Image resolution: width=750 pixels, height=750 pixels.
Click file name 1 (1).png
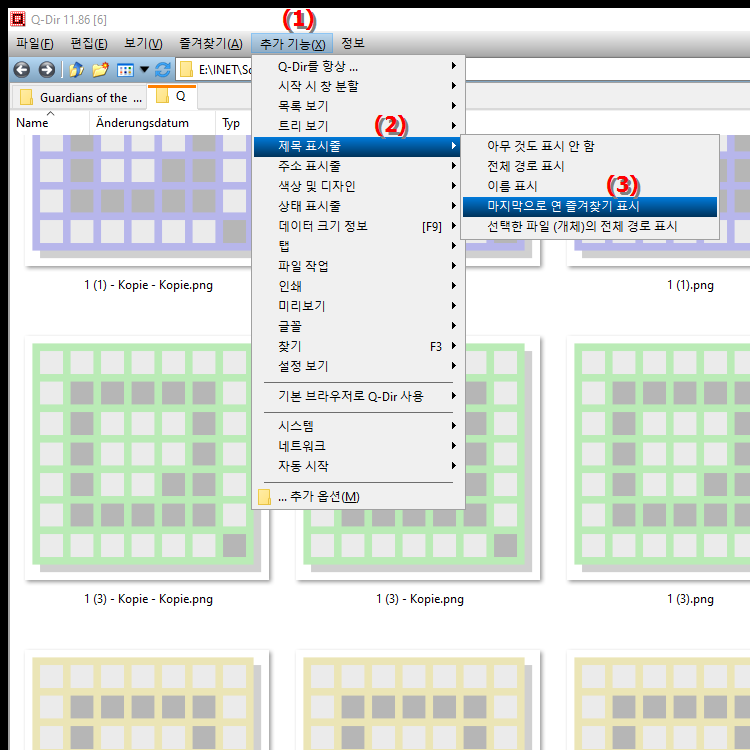click(x=690, y=286)
